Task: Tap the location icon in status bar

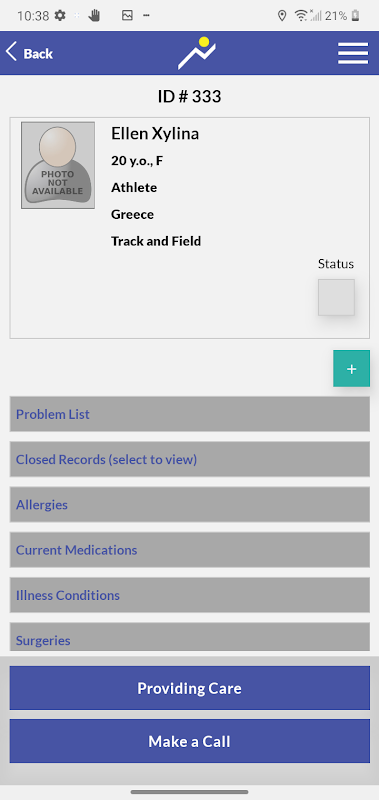Action: click(x=282, y=16)
